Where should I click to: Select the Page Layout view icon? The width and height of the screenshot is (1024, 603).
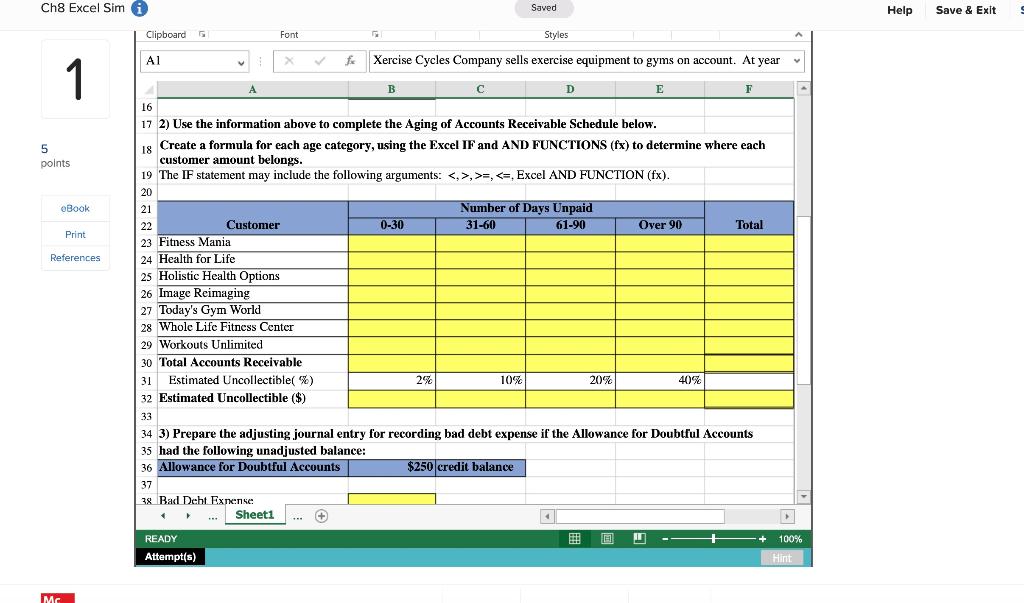[606, 538]
